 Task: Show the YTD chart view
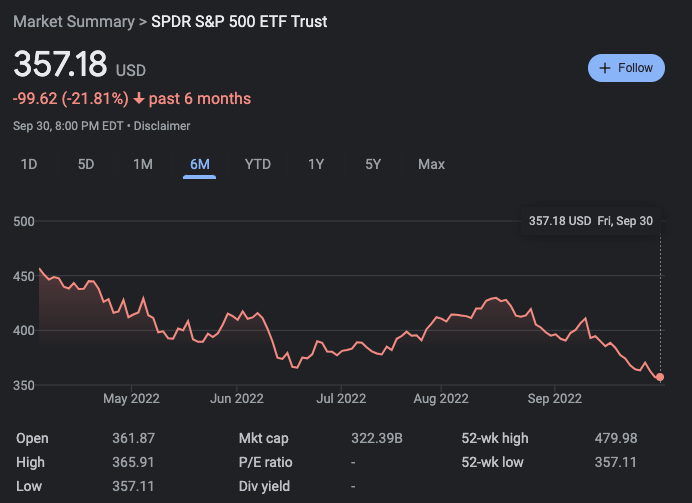tap(258, 164)
